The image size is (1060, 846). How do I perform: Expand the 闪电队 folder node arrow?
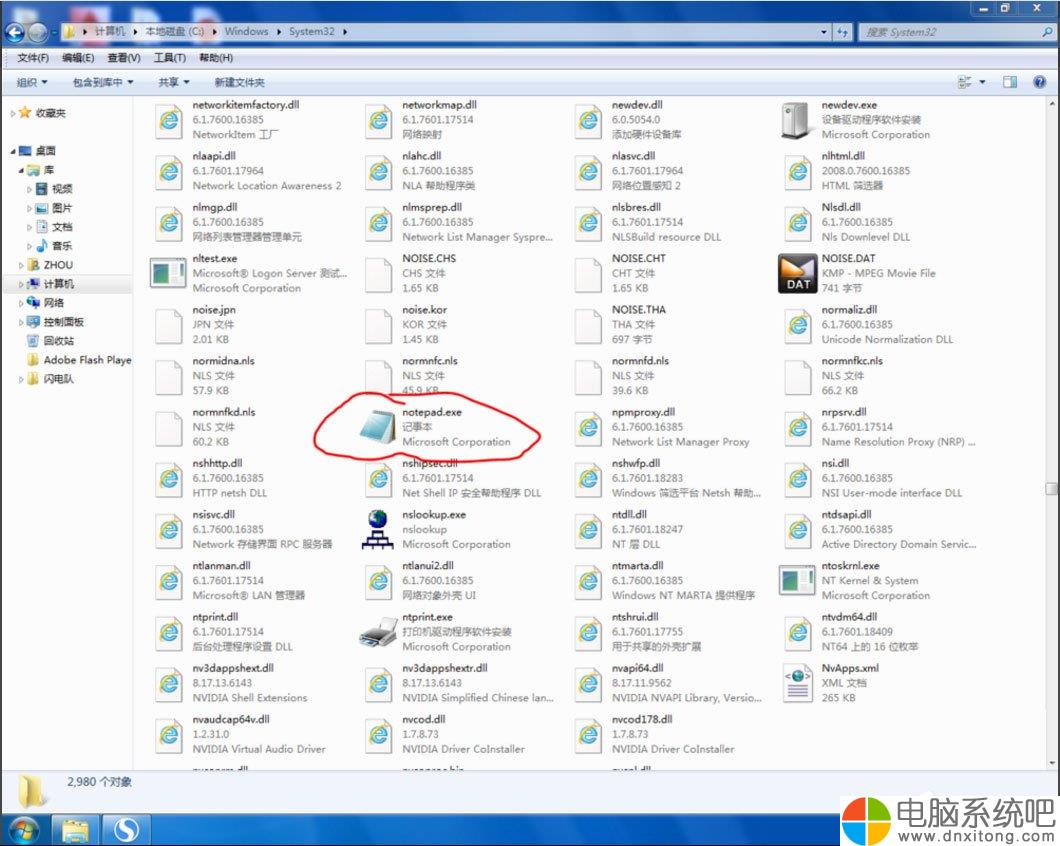pyautogui.click(x=21, y=379)
